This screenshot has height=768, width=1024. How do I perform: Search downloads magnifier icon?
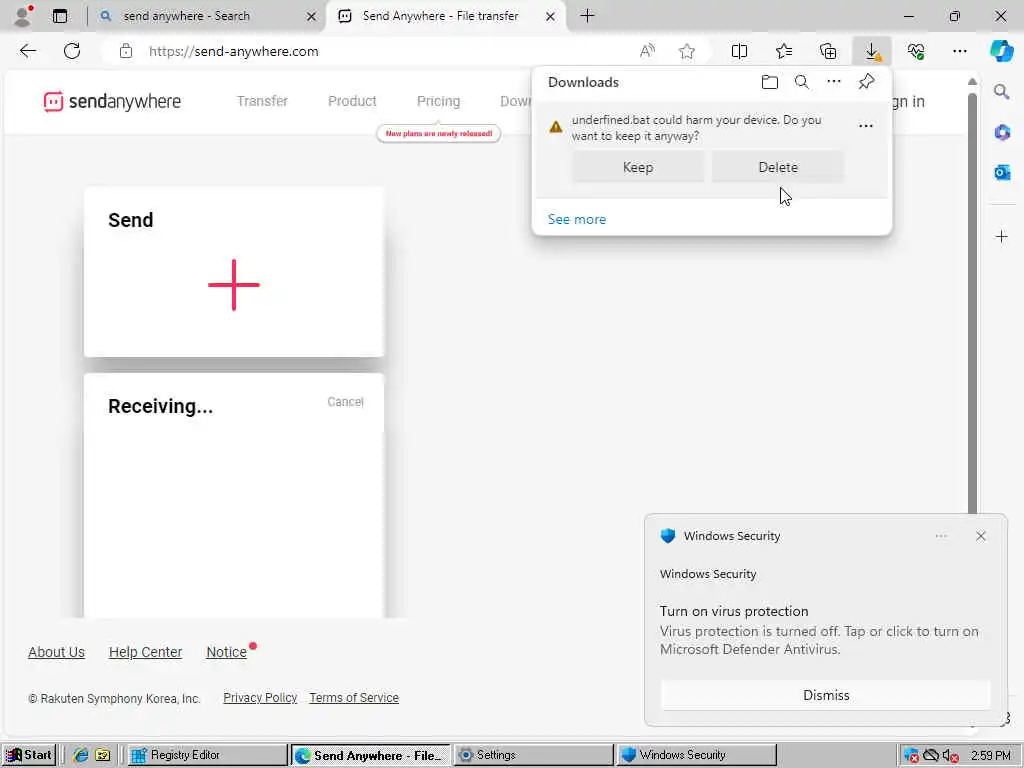point(802,82)
